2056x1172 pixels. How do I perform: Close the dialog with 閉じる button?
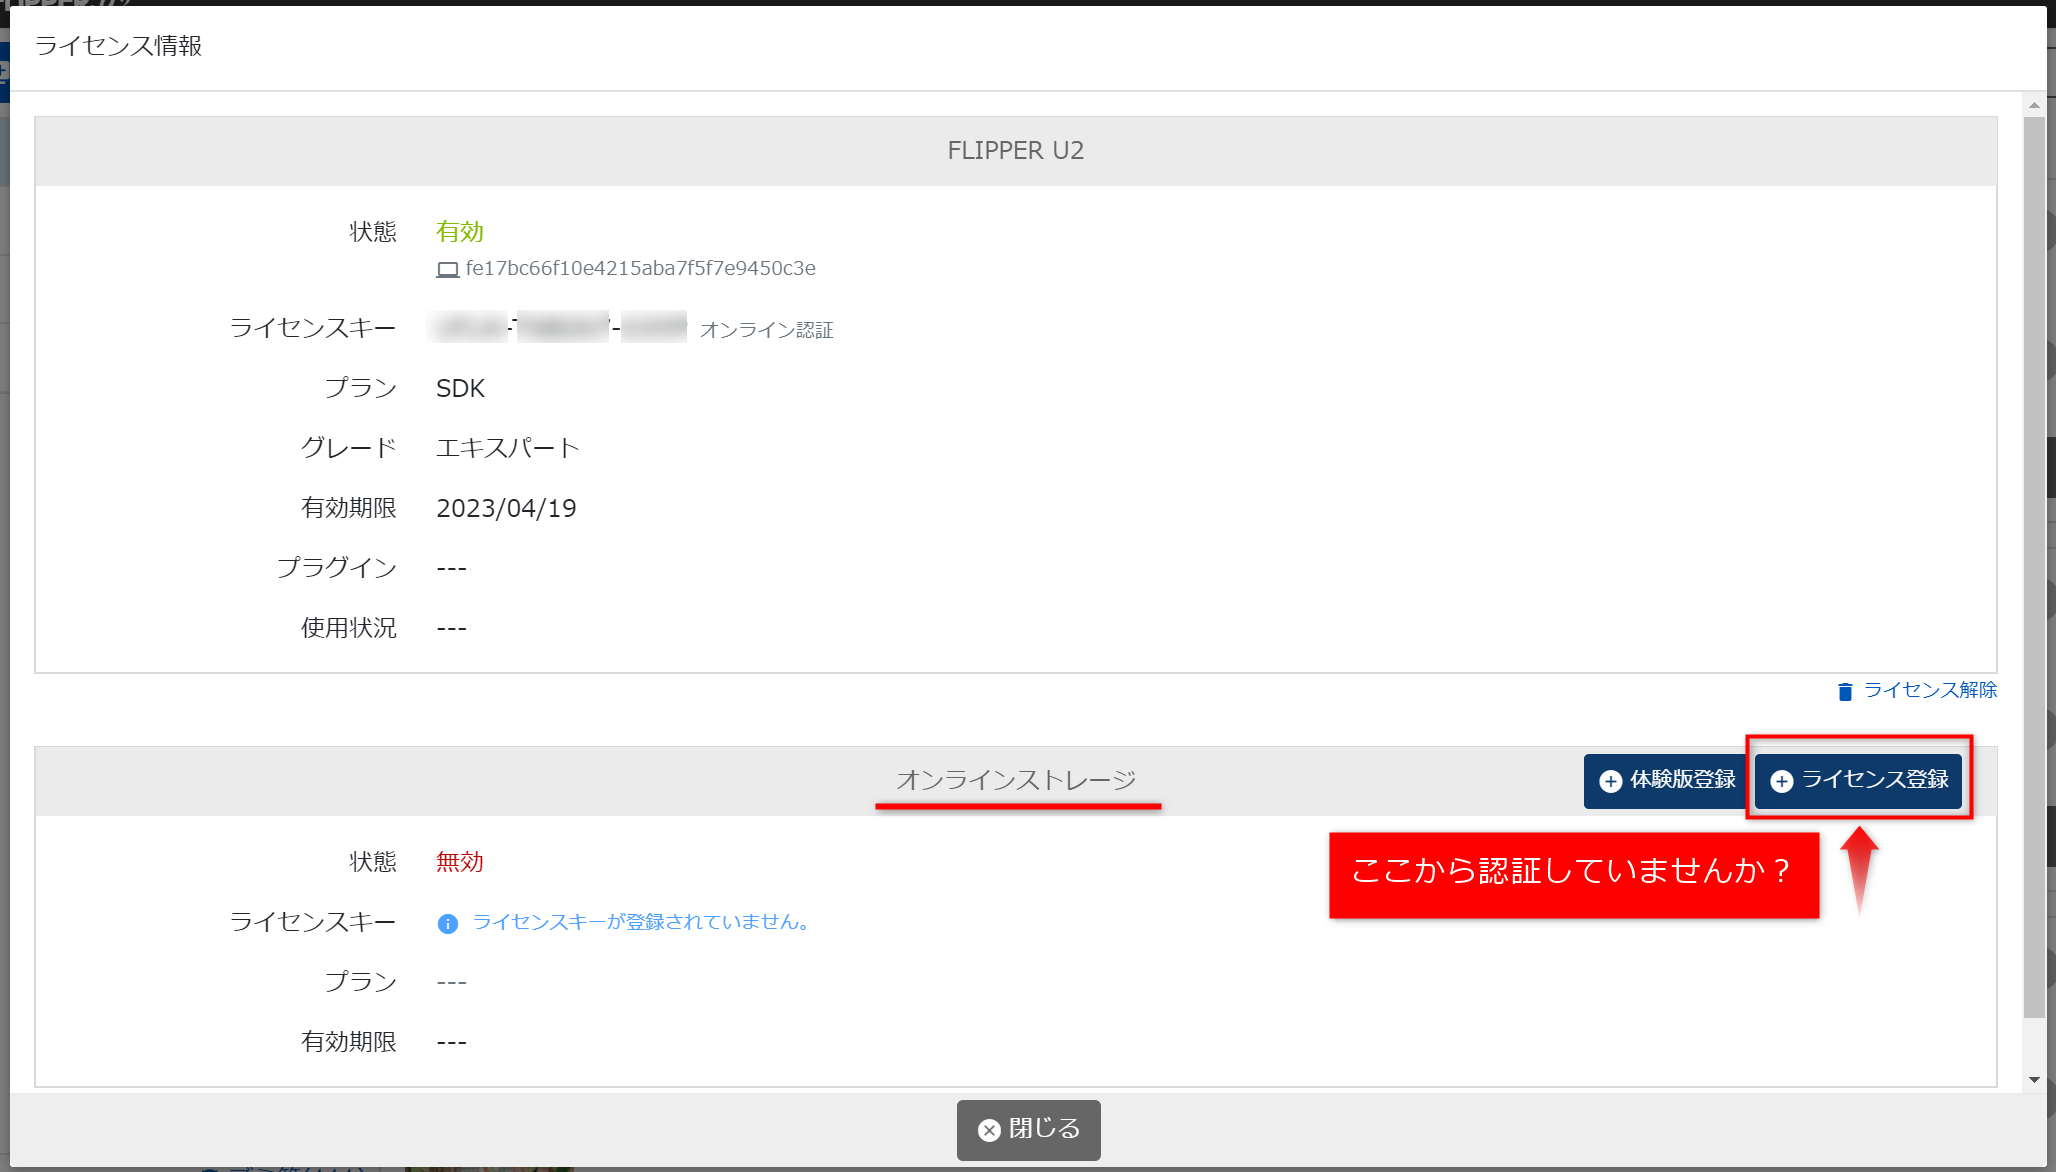(x=1028, y=1130)
